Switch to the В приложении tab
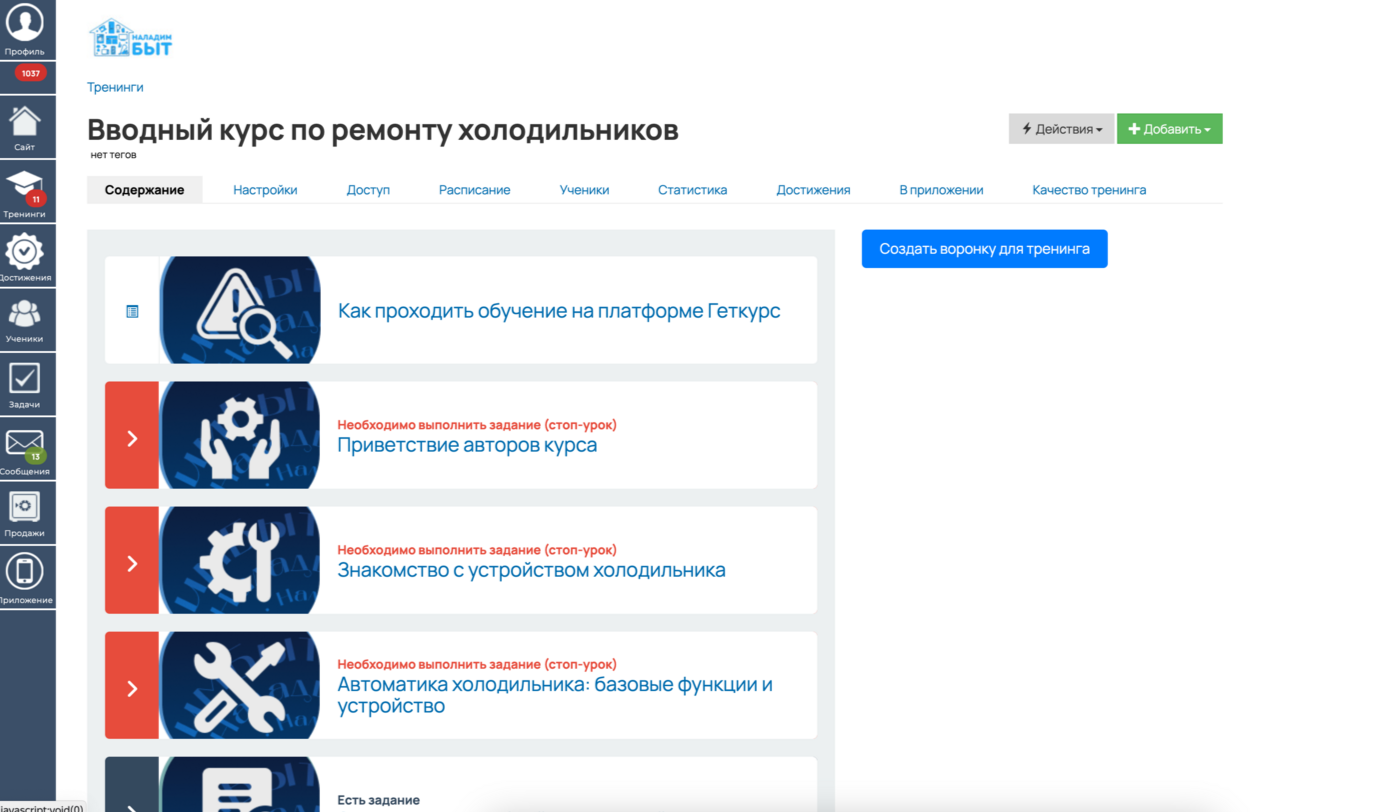Screen dimensions: 1388x812 pyautogui.click(x=941, y=190)
